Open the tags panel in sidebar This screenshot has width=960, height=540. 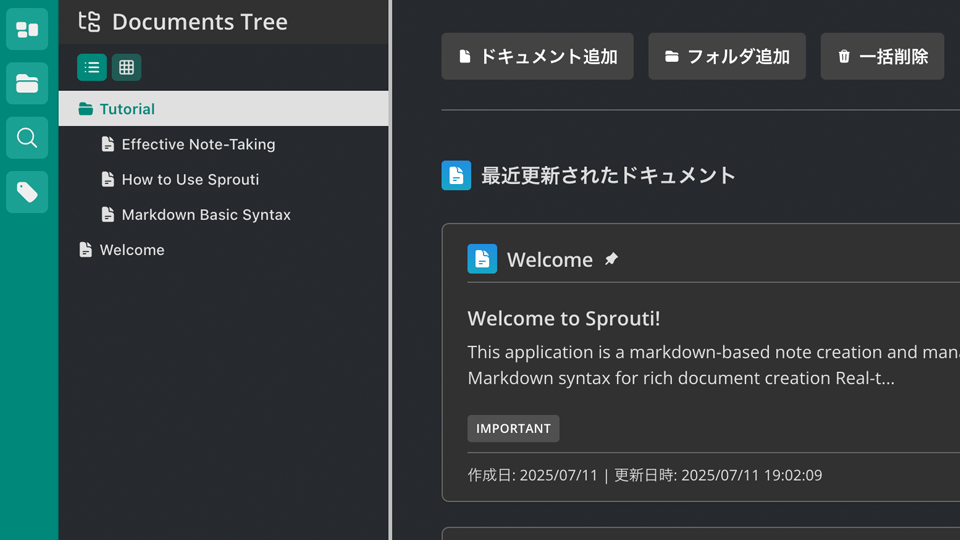[27, 192]
